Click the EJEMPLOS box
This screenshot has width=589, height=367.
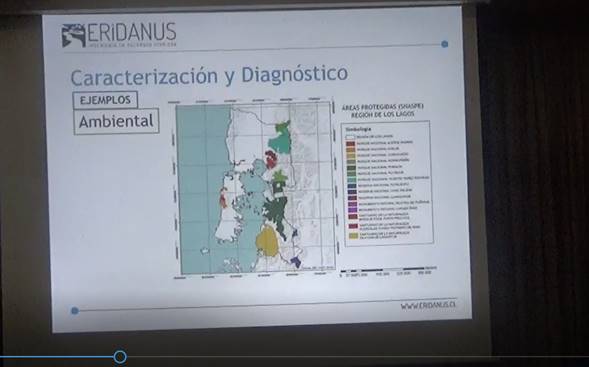106,100
